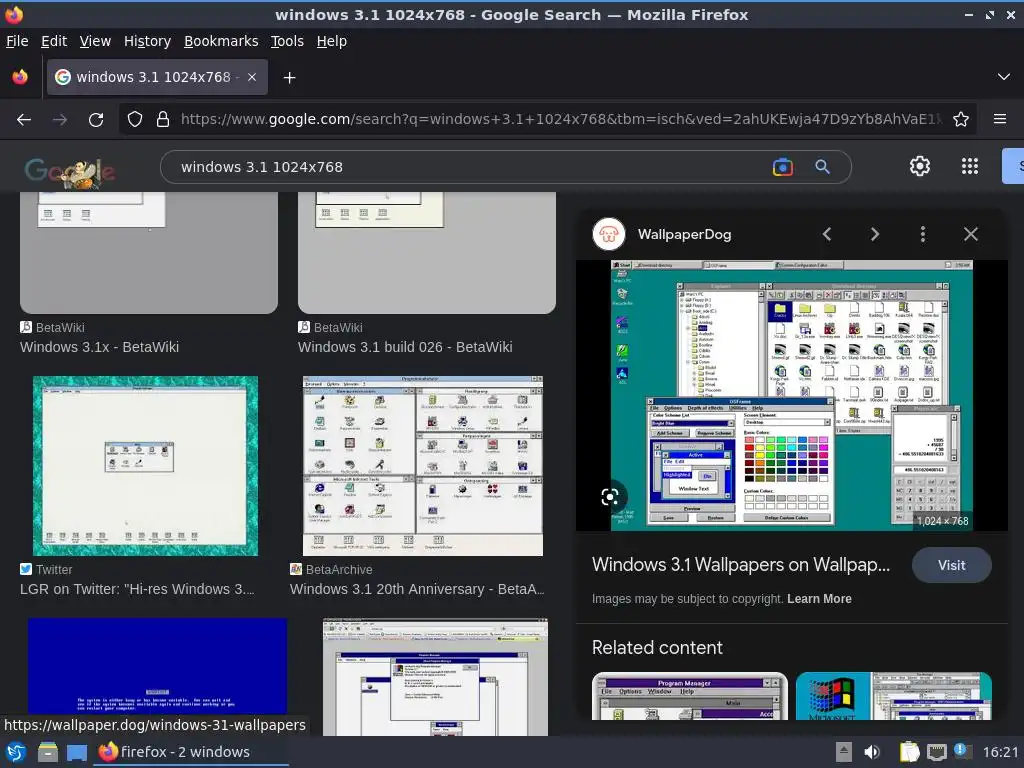The width and height of the screenshot is (1024, 768).
Task: Click the forward navigation arrow
Action: (60, 120)
